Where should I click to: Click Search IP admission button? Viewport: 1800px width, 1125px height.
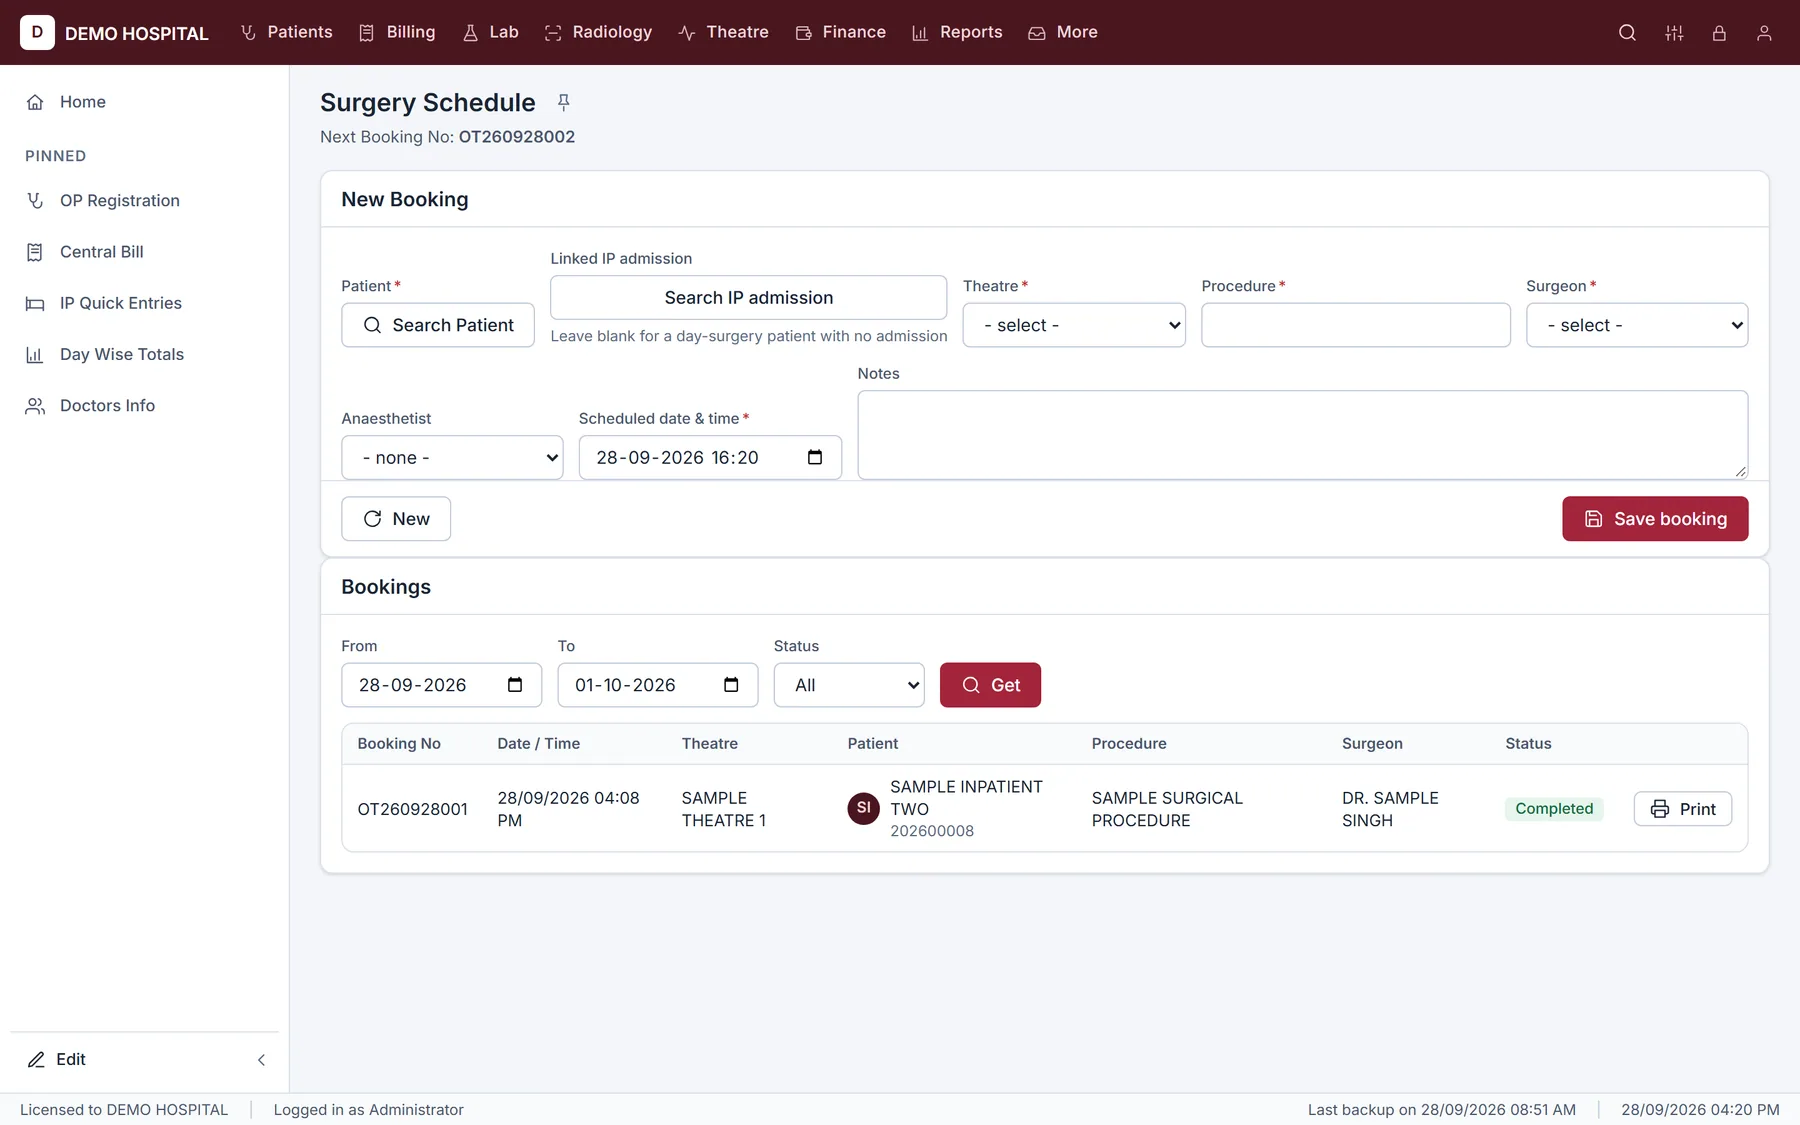pos(748,297)
